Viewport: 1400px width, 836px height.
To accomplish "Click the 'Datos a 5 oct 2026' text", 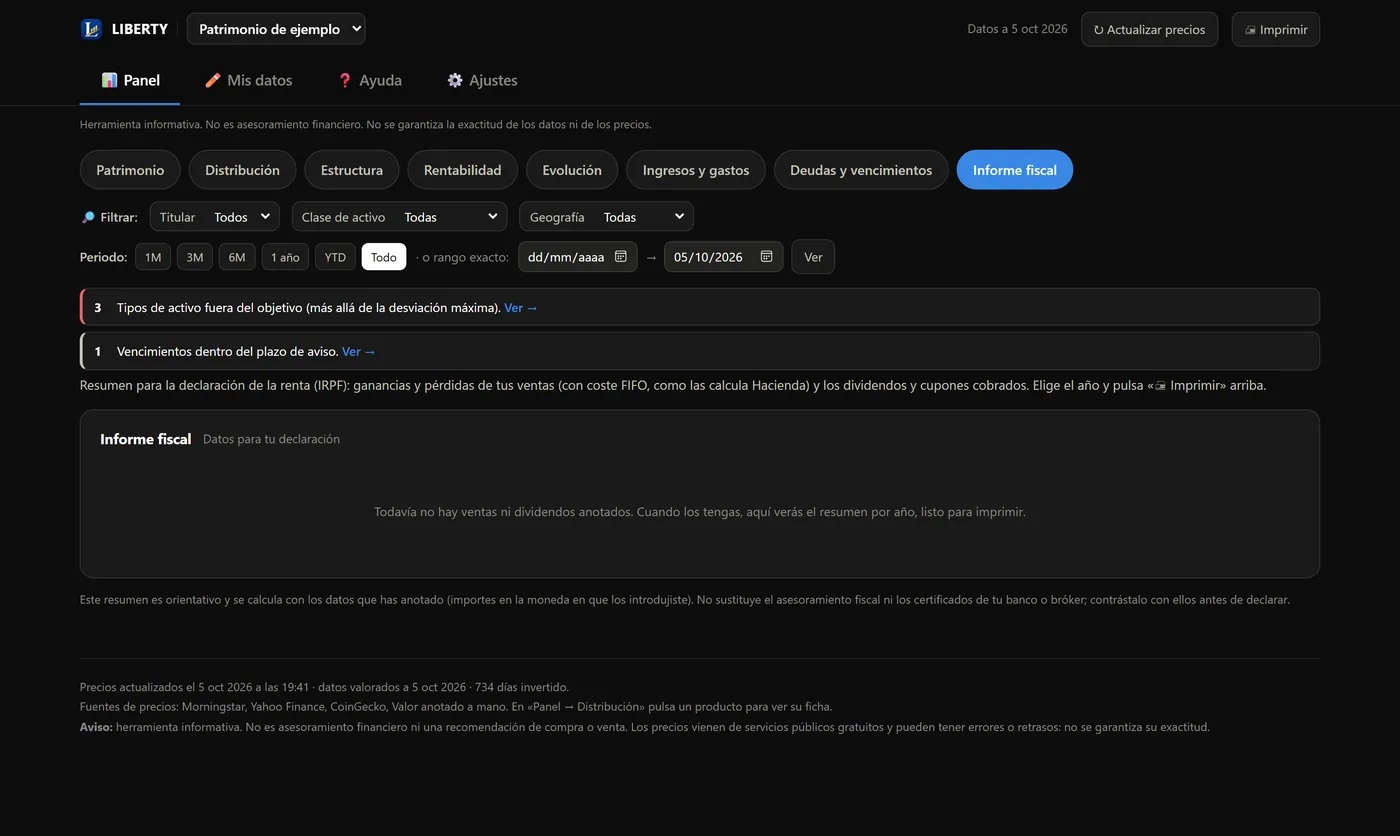I will click(x=1017, y=29).
